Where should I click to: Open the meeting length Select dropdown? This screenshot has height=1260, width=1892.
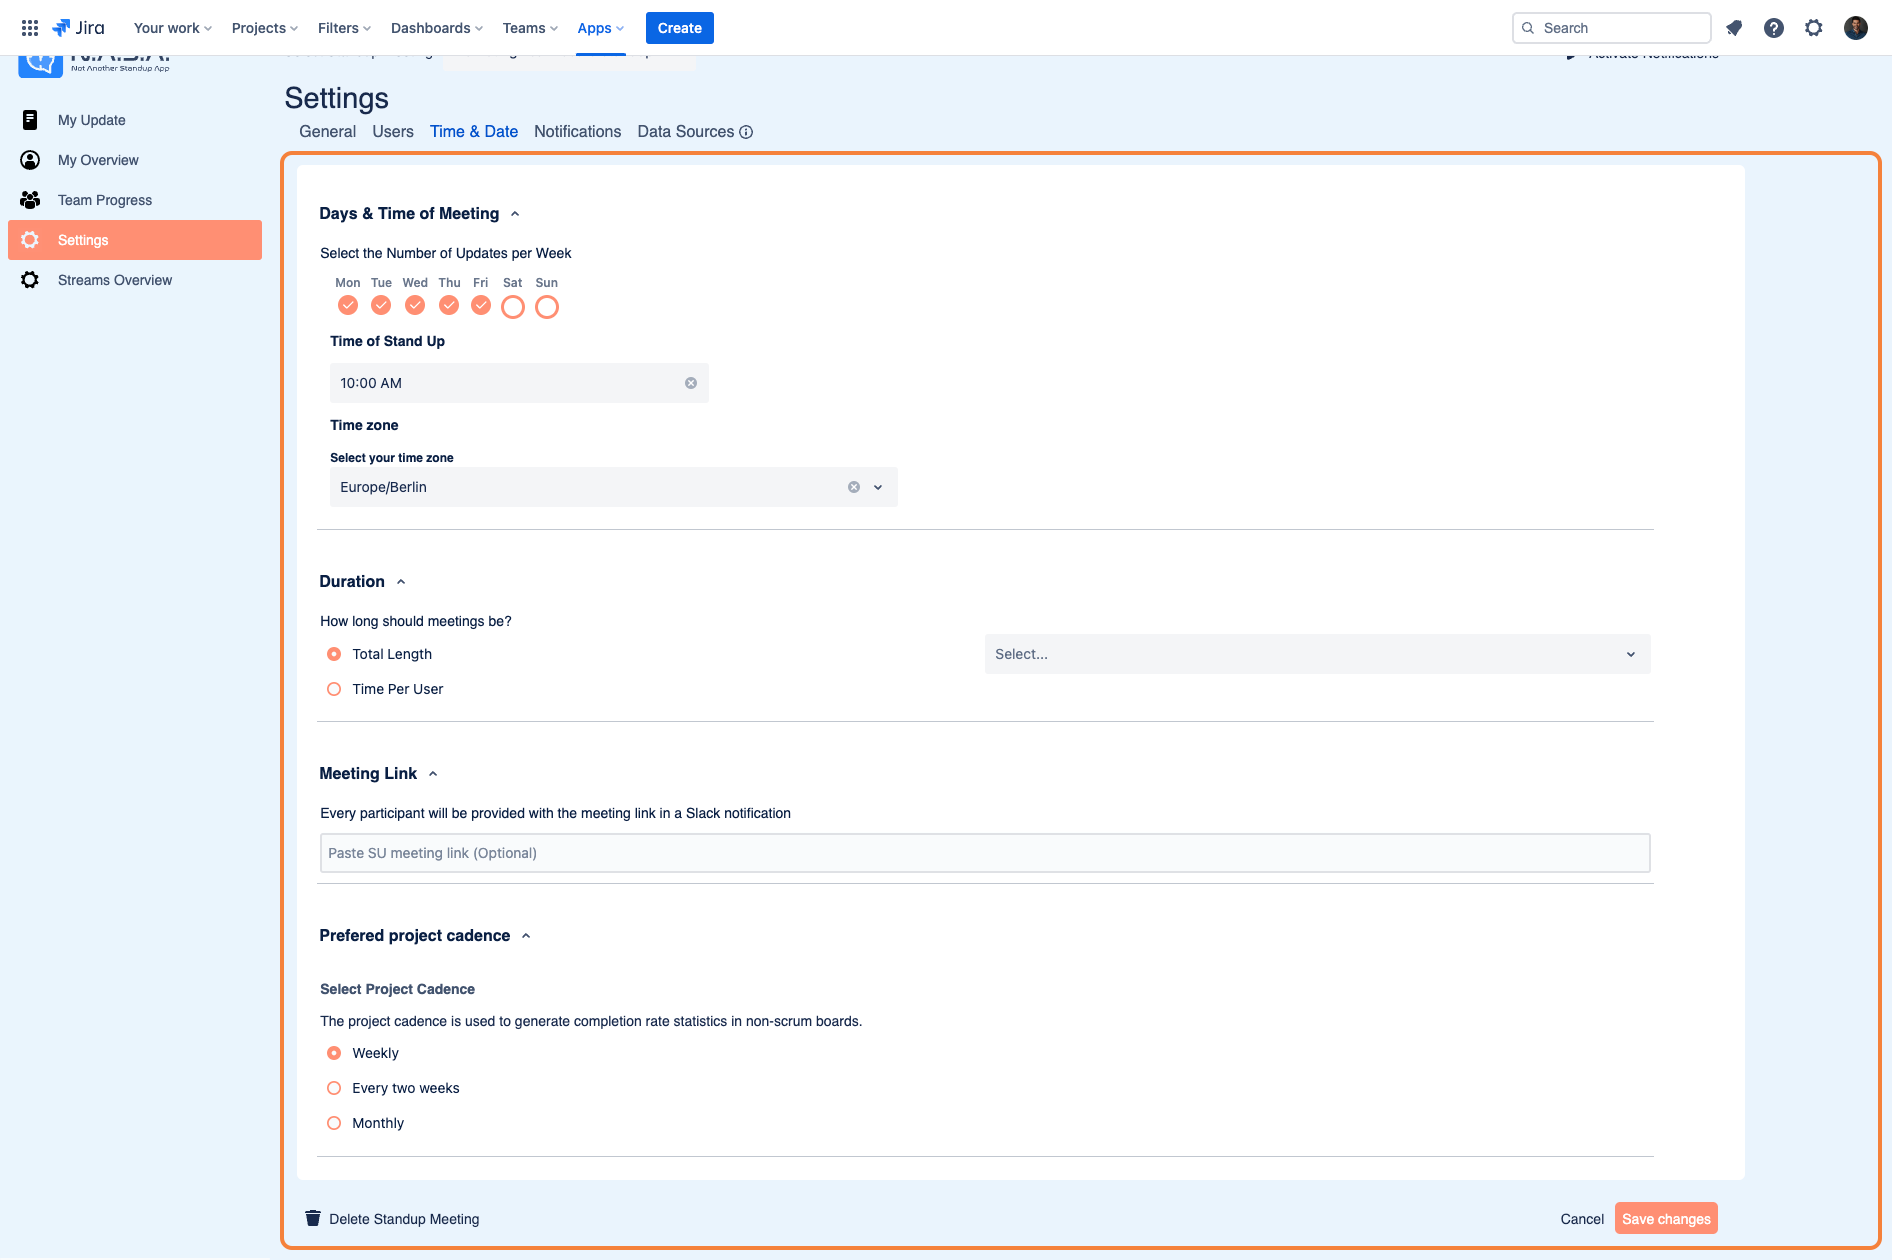[x=1317, y=654]
